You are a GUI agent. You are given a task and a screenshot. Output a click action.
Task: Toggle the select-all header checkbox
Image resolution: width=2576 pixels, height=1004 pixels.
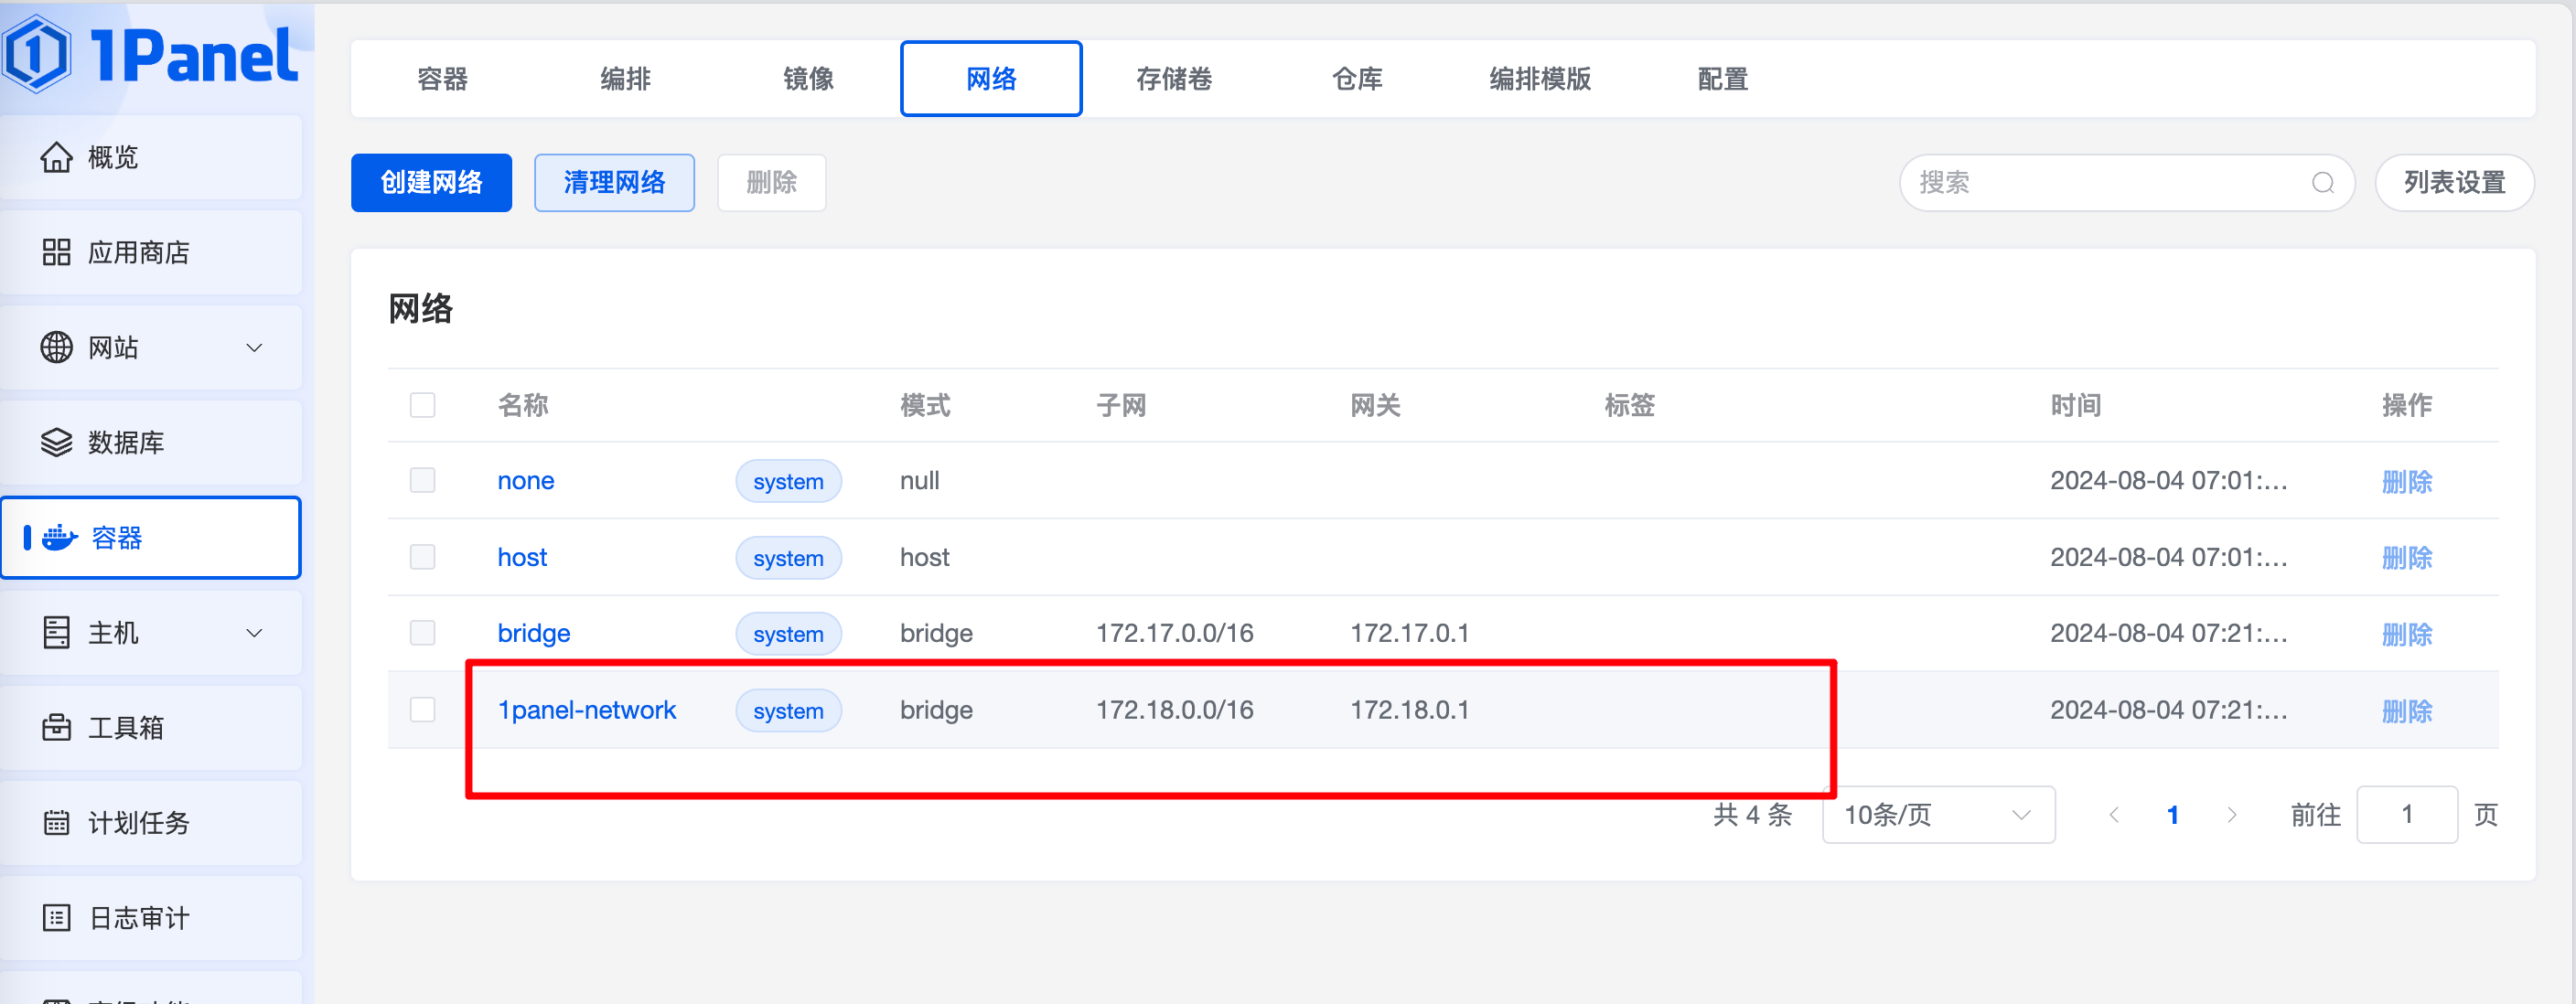(x=423, y=405)
